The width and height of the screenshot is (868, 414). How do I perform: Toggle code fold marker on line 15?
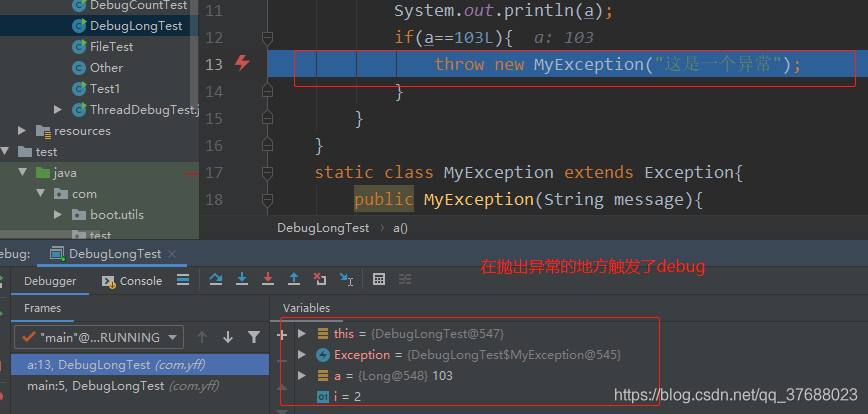[x=267, y=117]
